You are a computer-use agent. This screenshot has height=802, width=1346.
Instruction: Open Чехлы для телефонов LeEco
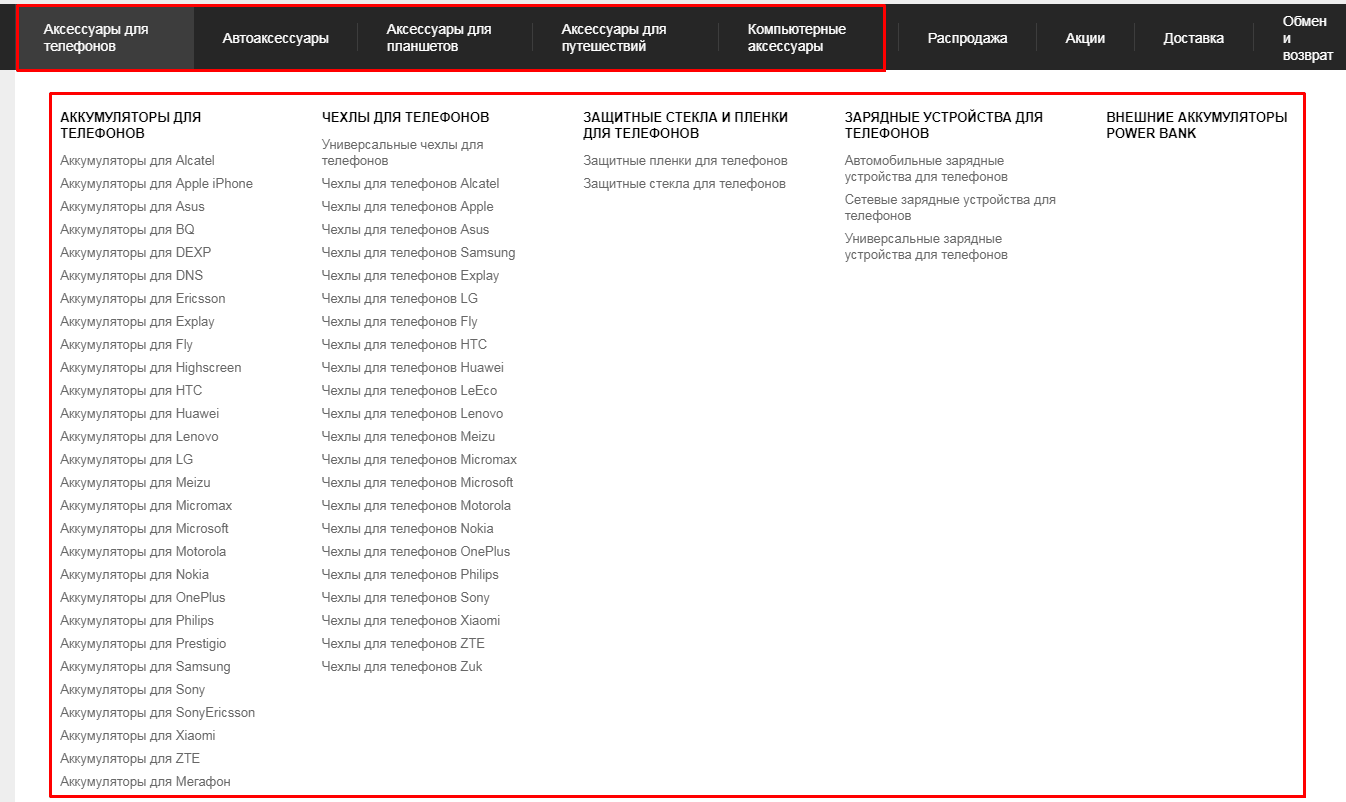coord(409,390)
